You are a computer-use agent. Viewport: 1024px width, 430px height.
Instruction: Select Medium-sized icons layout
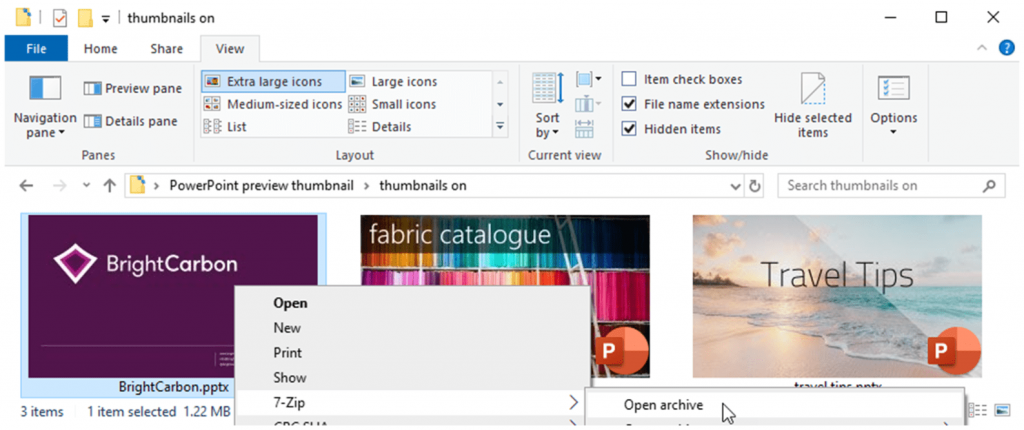(x=274, y=104)
